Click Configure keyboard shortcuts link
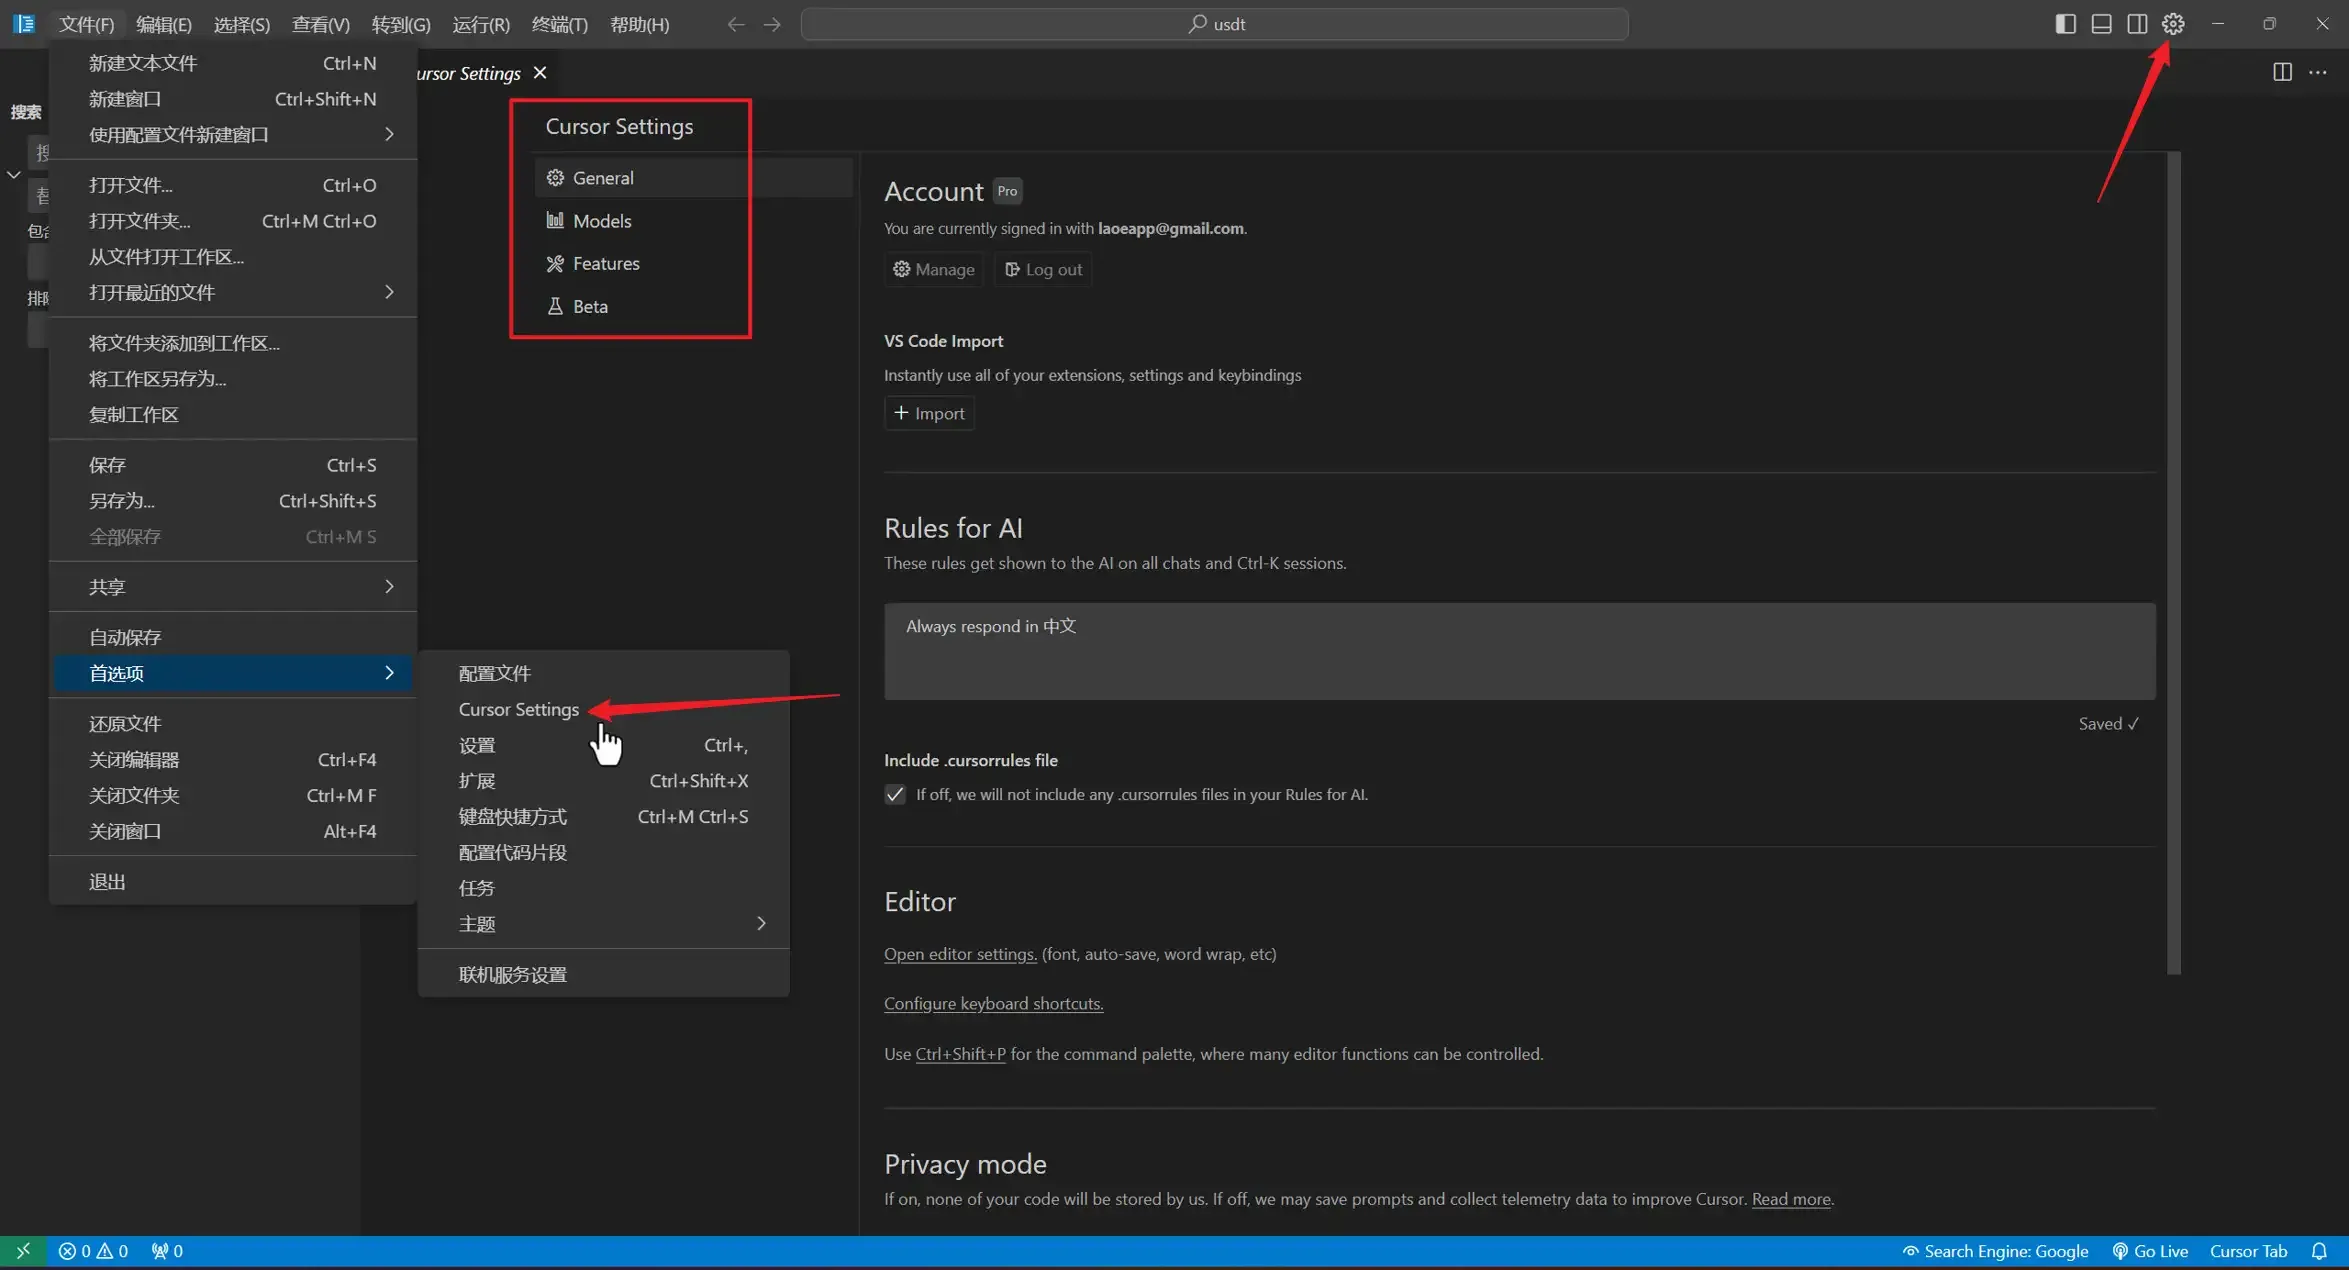The image size is (2349, 1270). 993,1003
